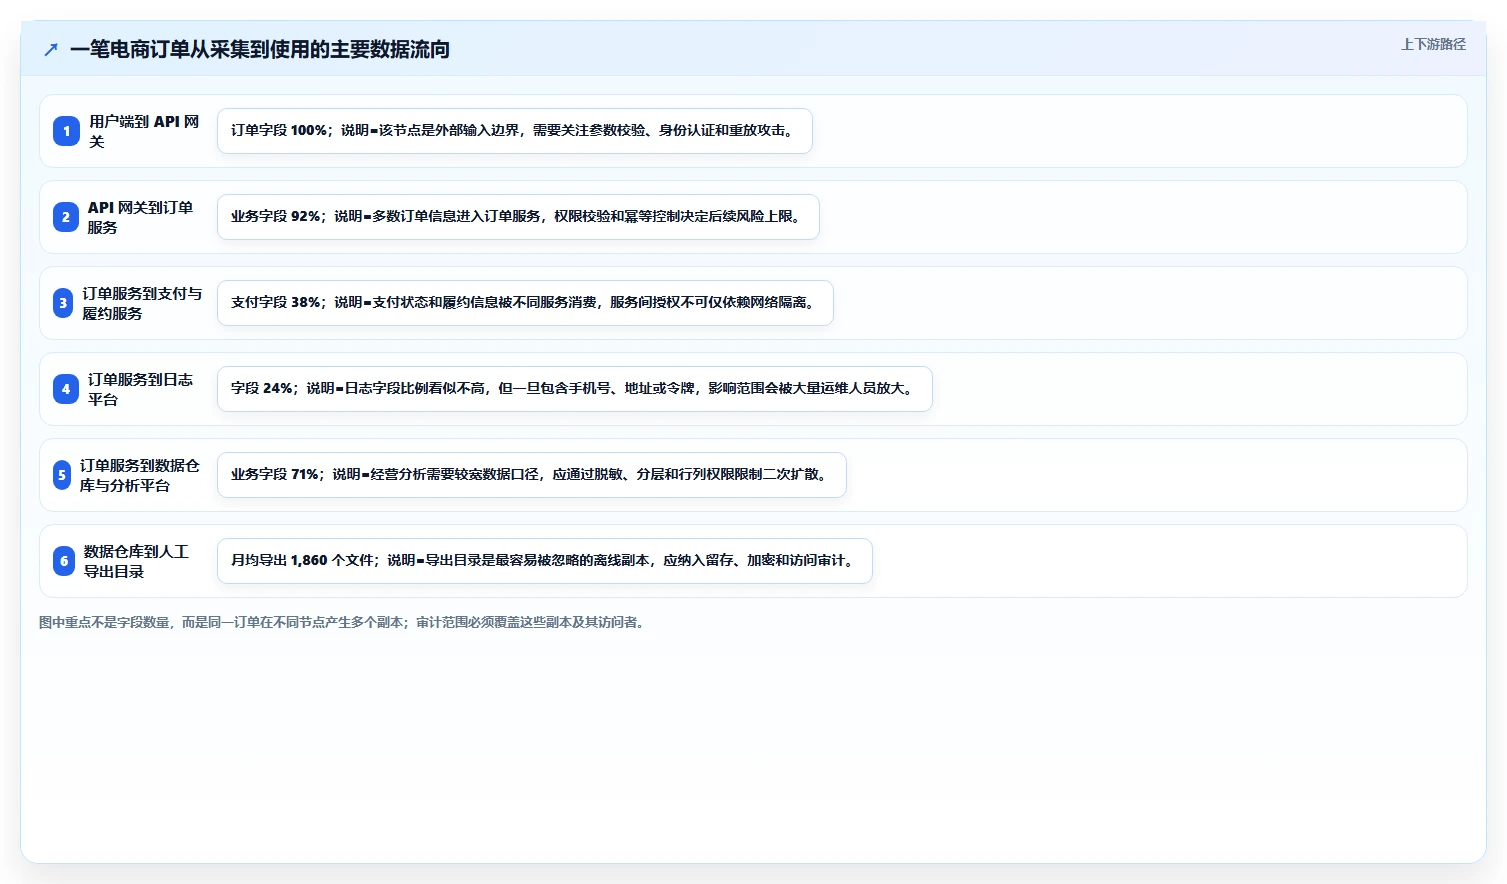Click step badge 6 for 数据仓库到人工导出目录
The height and width of the screenshot is (884, 1507).
(x=64, y=561)
